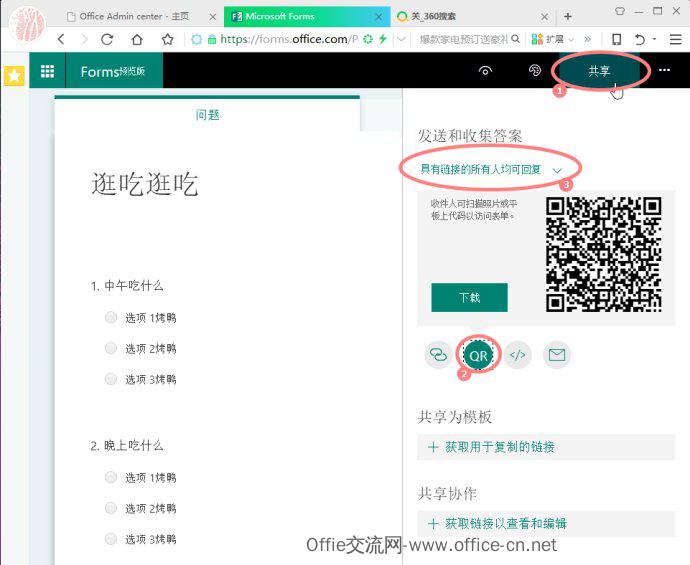Screen dimensions: 690x565
Task: Click the form title 逛吃逛吃
Action: (145, 184)
